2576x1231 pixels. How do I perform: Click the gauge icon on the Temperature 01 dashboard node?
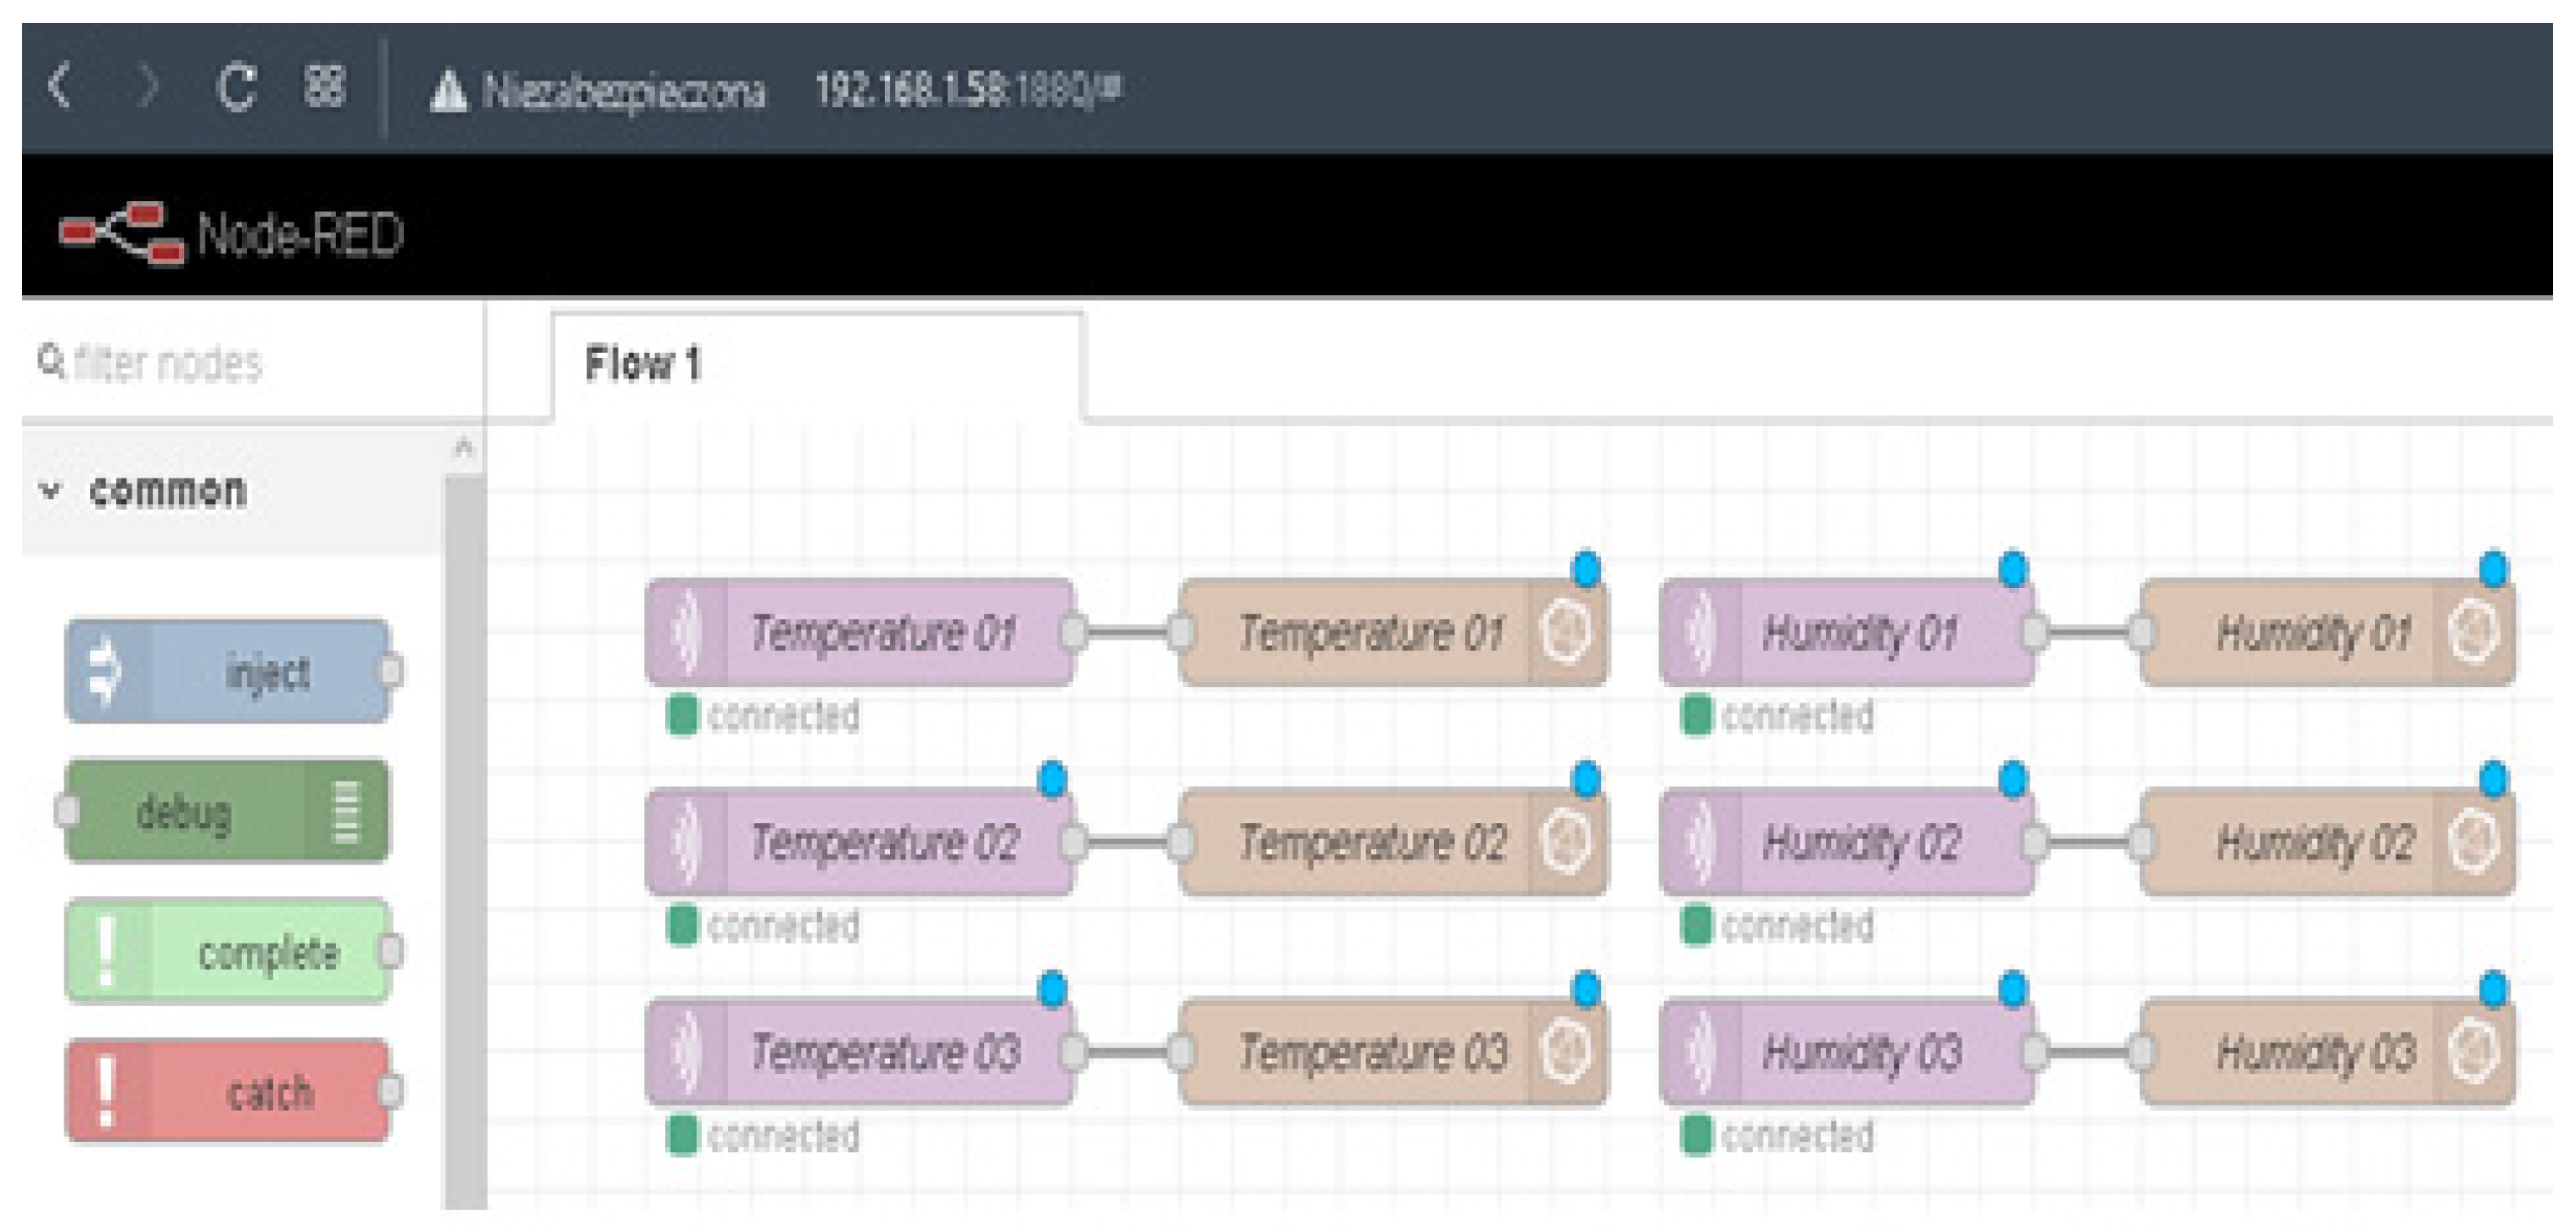point(1566,632)
